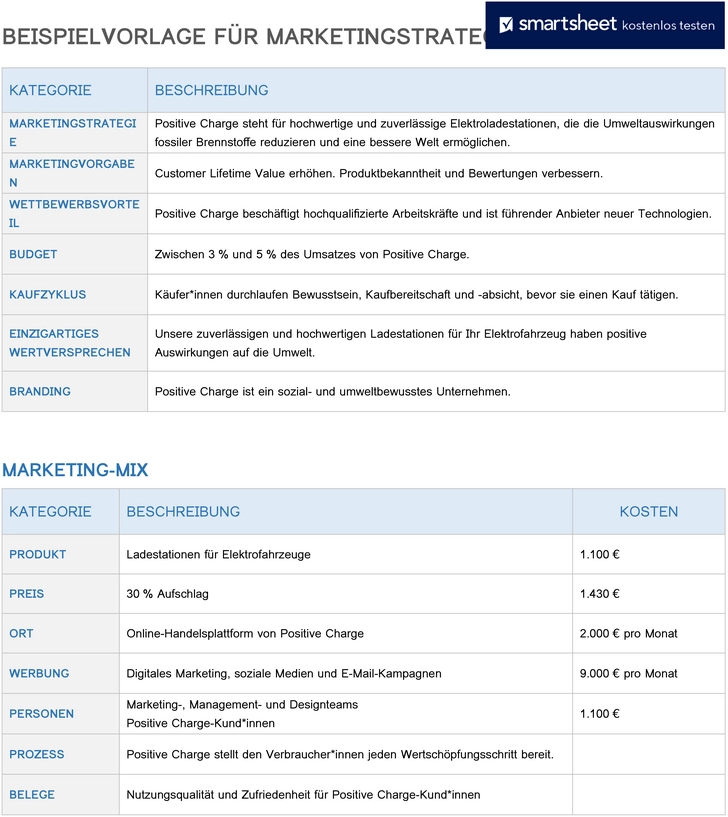
Task: Click the Käufer*innen durchlaufen Bewusstsein description
Action: coord(416,294)
